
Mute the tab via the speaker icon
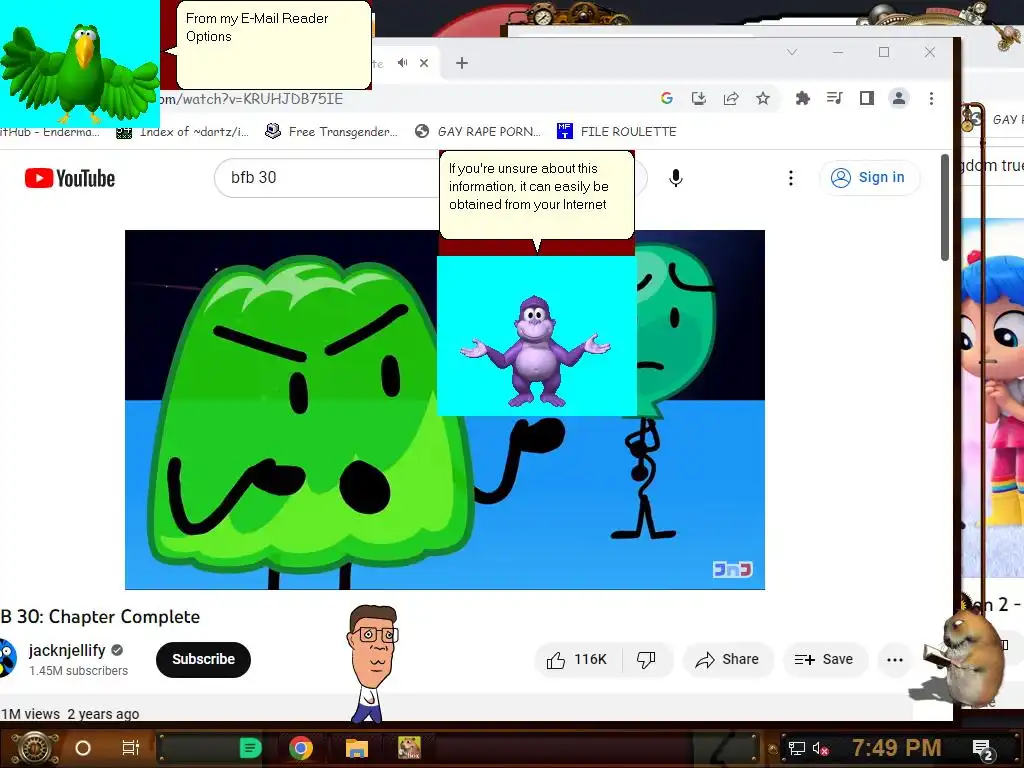(403, 63)
